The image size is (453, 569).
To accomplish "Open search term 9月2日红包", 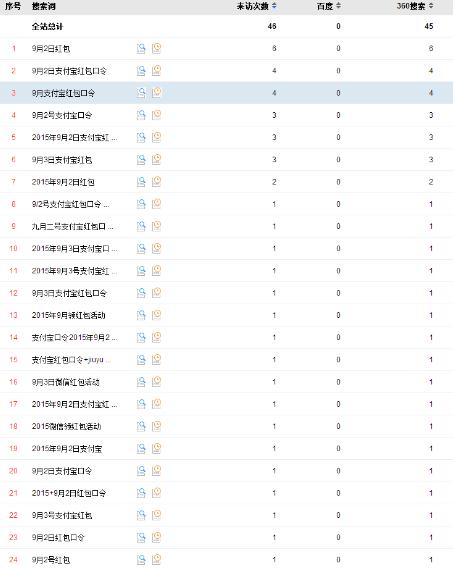I will click(x=51, y=49).
